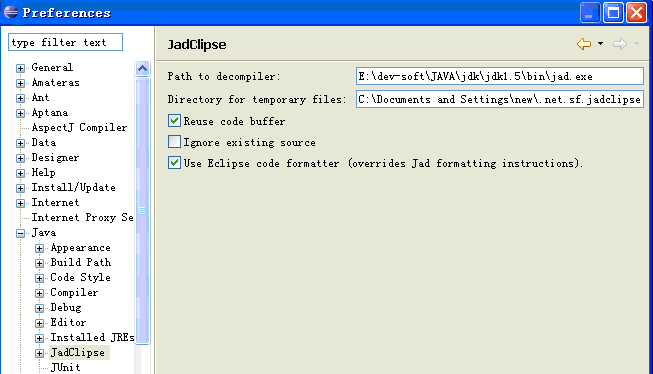Select Internet Proxy Settings tree item
Viewport: 653px width, 374px height.
tap(82, 217)
